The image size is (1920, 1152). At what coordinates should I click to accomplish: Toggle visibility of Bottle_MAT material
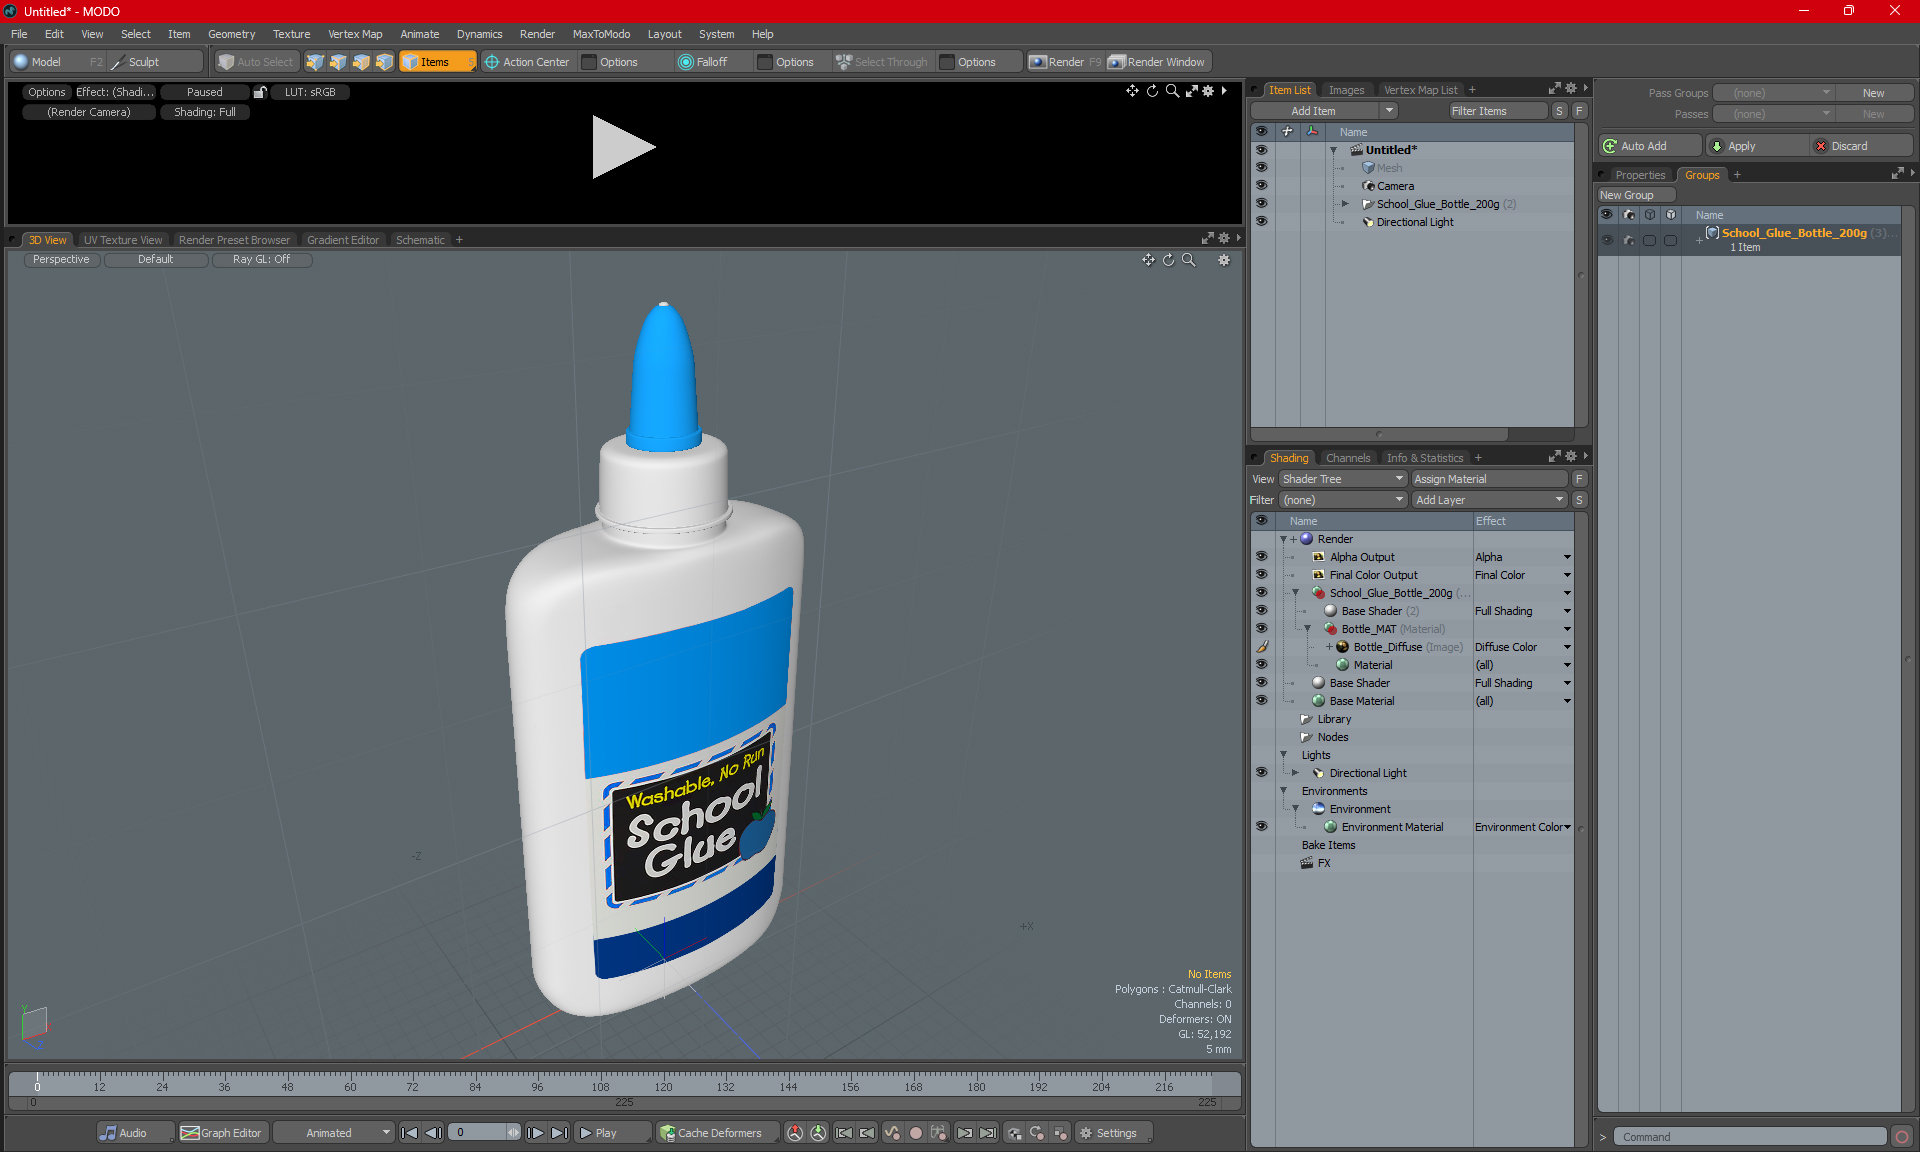pos(1261,629)
